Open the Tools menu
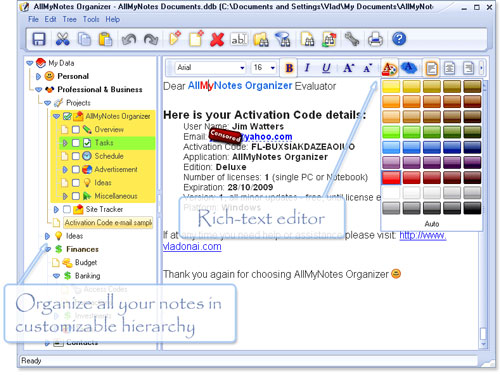The image size is (500, 375). [91, 19]
